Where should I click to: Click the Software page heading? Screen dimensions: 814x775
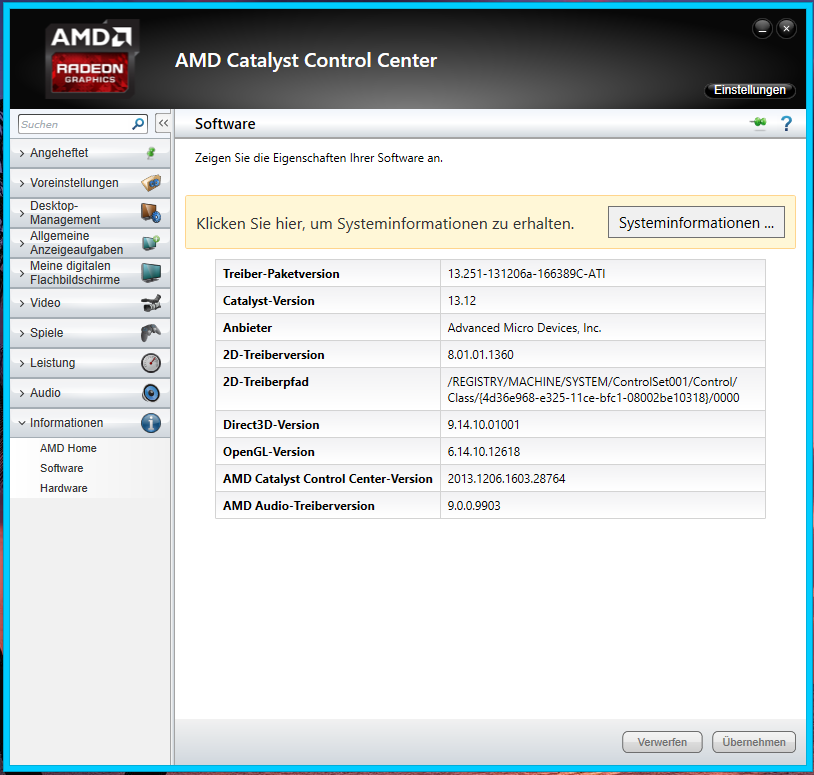point(225,124)
